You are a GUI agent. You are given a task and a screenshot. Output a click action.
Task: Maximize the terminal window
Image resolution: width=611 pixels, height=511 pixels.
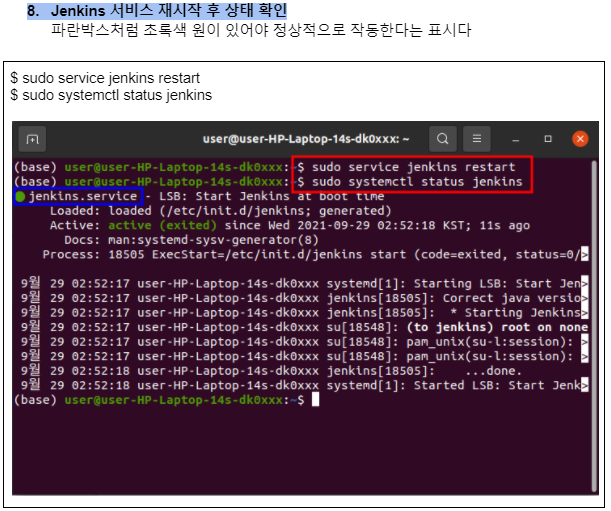point(548,139)
